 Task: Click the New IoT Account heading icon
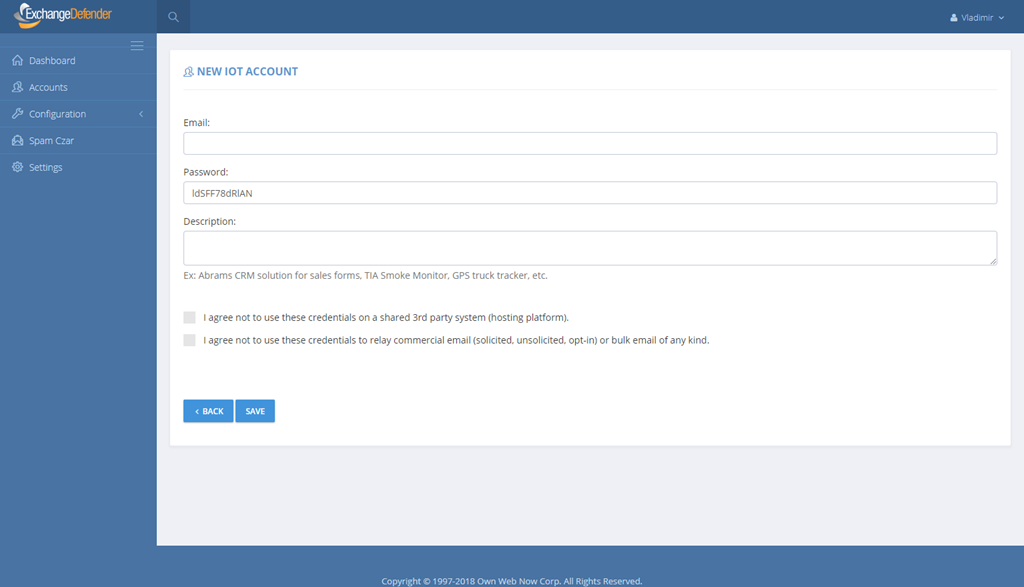click(x=189, y=72)
